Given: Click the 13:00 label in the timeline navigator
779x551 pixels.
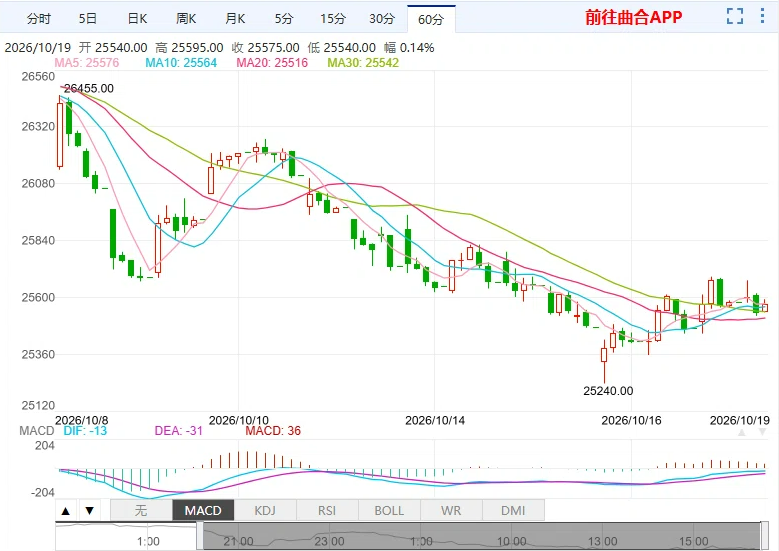Looking at the screenshot, I should pos(603,542).
